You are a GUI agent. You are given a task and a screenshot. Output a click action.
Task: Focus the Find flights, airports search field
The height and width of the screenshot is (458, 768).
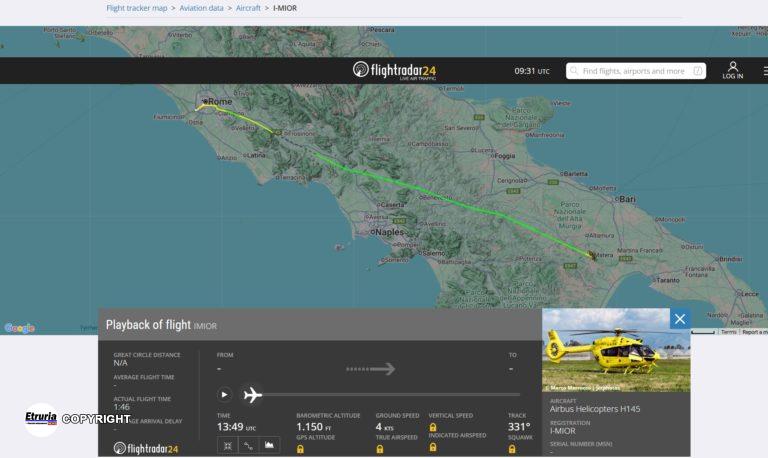[636, 71]
